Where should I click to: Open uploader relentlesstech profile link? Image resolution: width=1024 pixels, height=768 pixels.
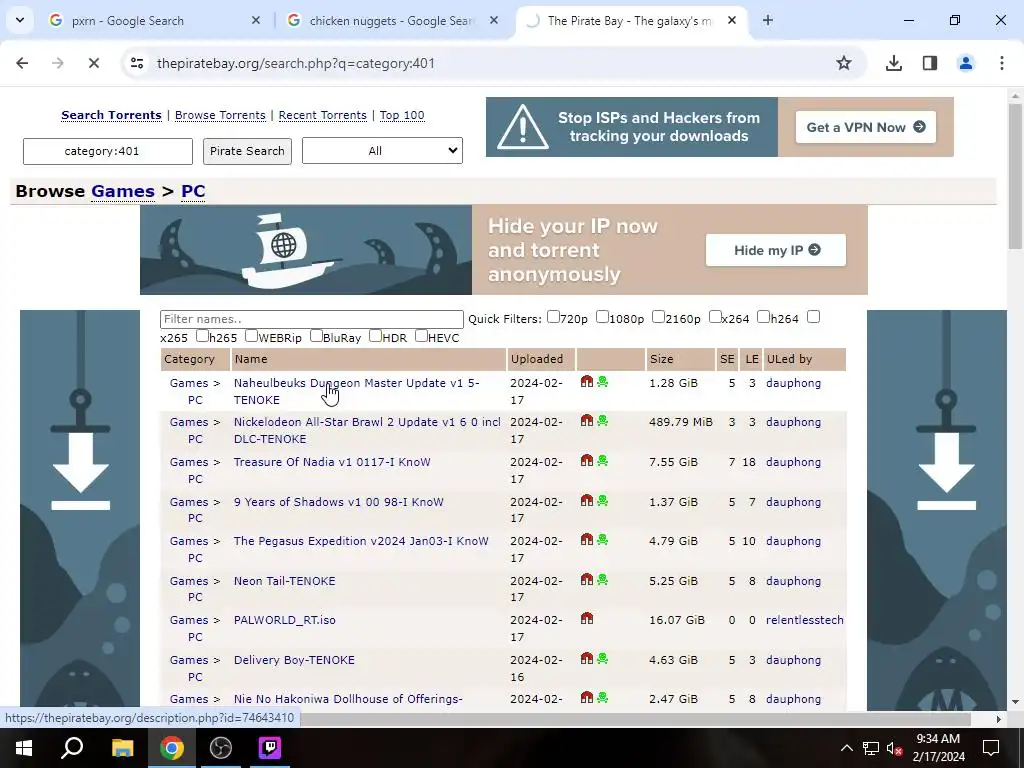tap(805, 620)
